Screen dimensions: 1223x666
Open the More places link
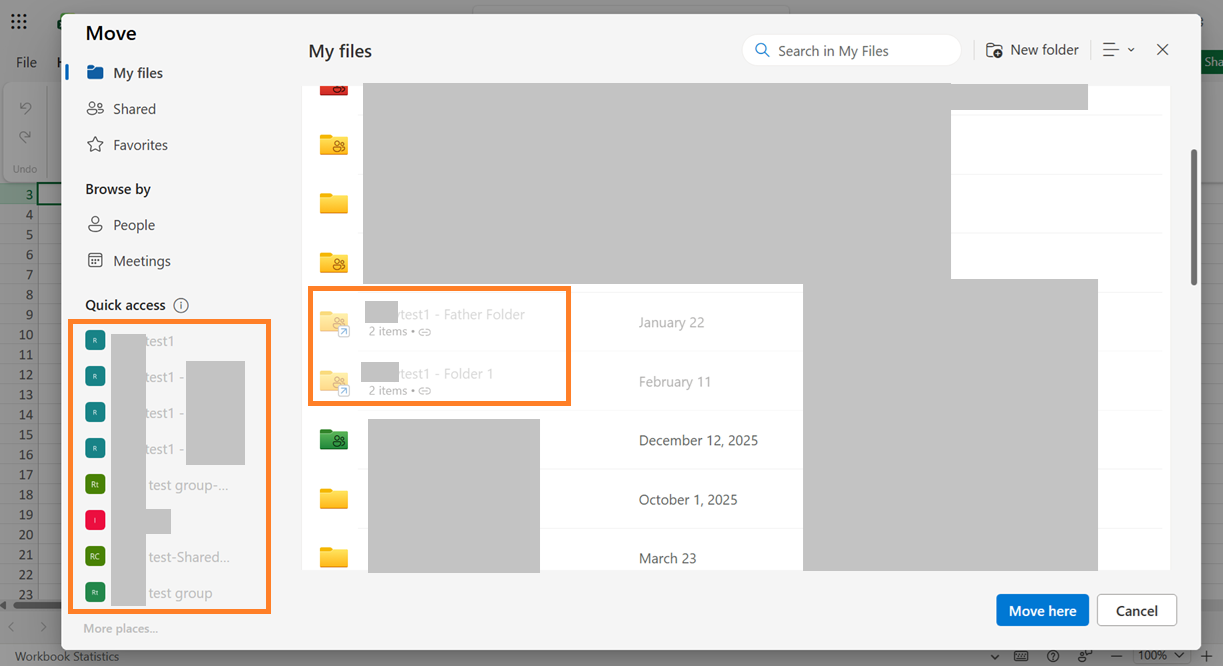coord(121,628)
